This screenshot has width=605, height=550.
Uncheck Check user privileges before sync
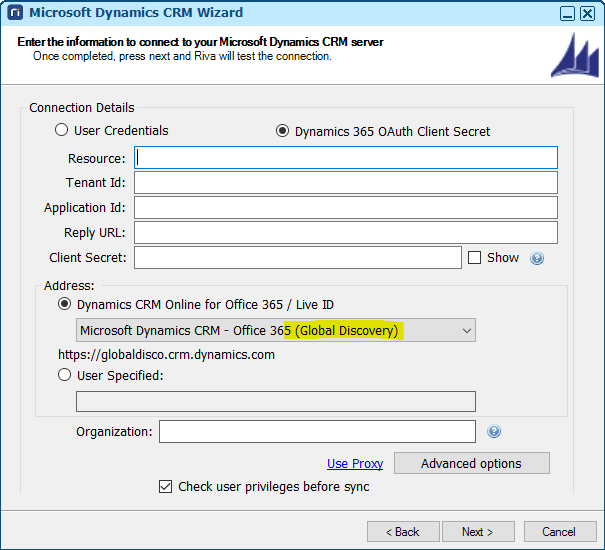tap(166, 487)
